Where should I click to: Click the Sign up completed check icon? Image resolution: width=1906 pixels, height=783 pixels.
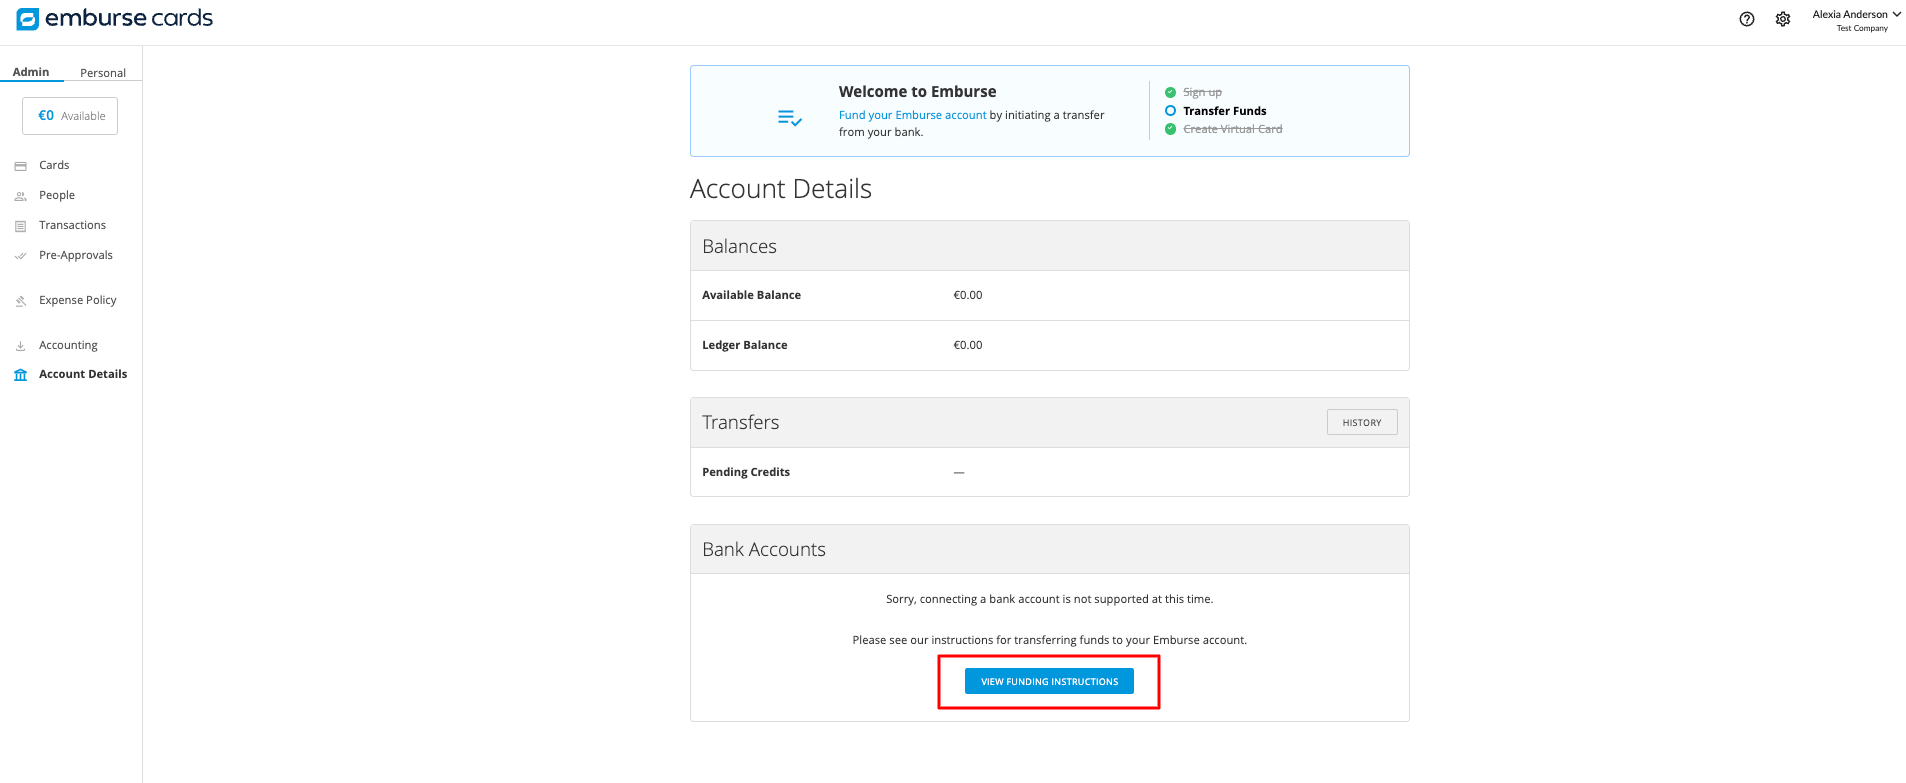pyautogui.click(x=1170, y=92)
